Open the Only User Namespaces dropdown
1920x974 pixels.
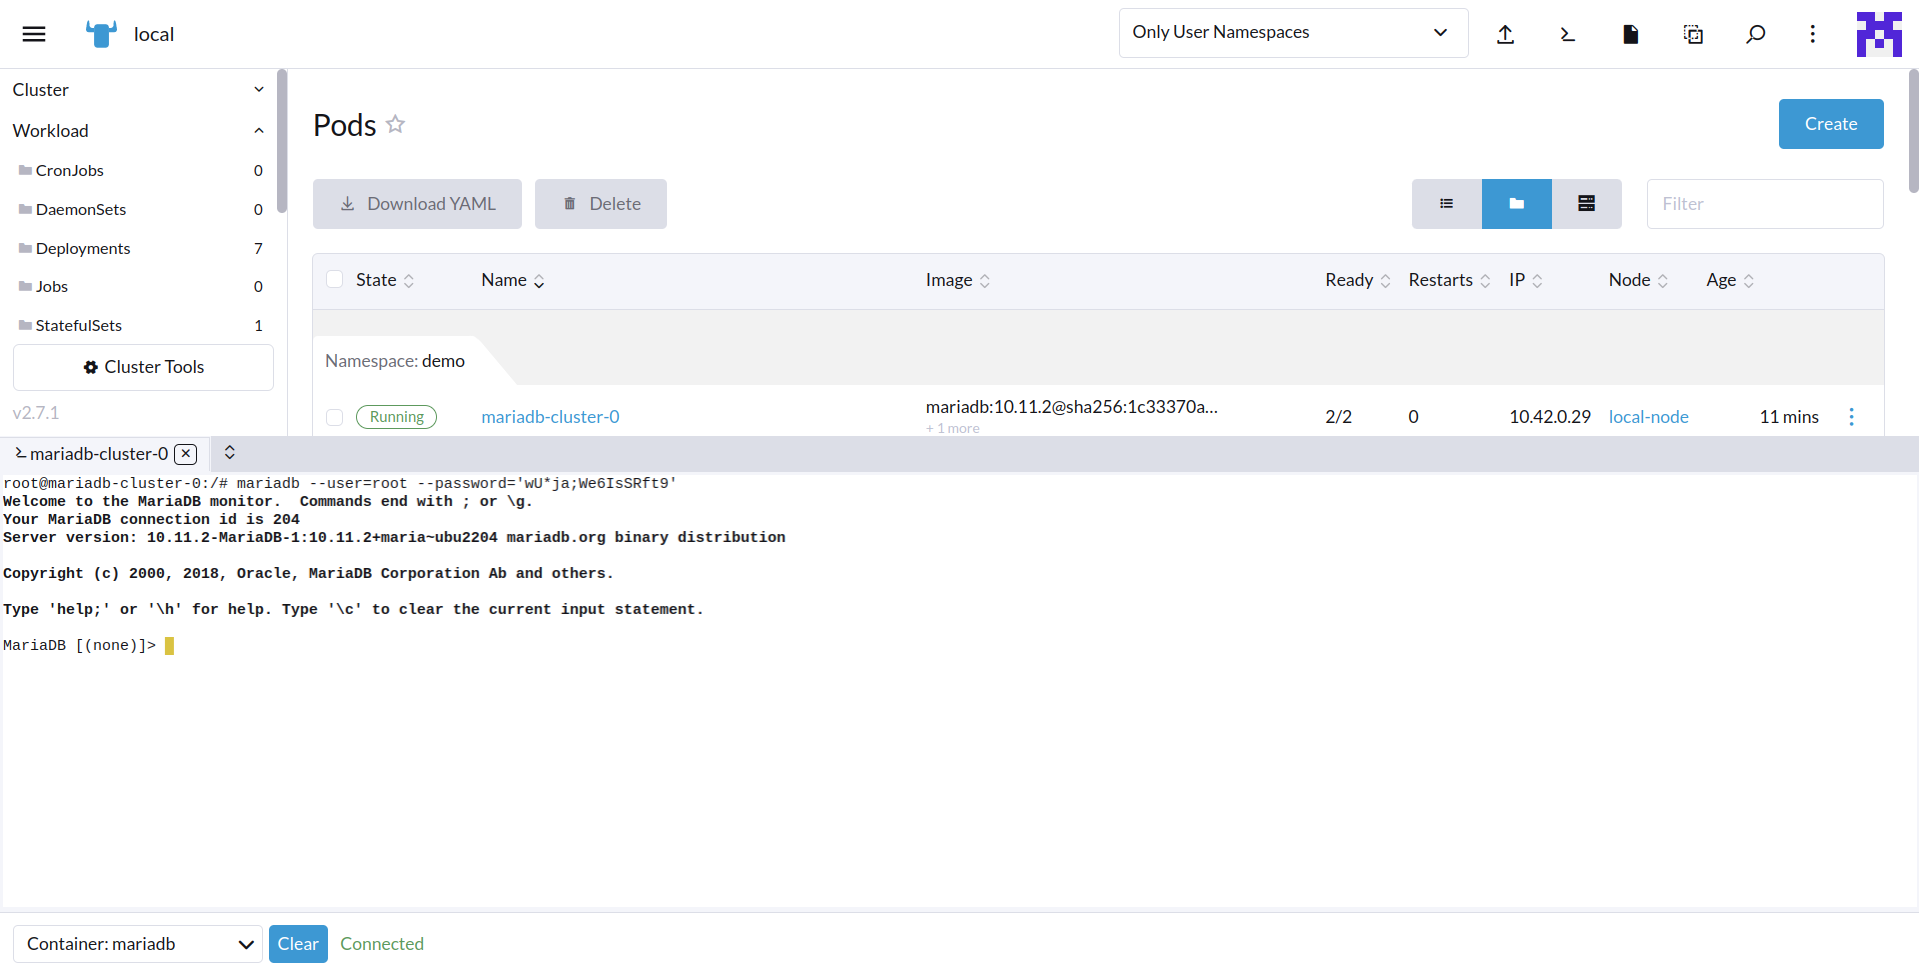pos(1292,32)
